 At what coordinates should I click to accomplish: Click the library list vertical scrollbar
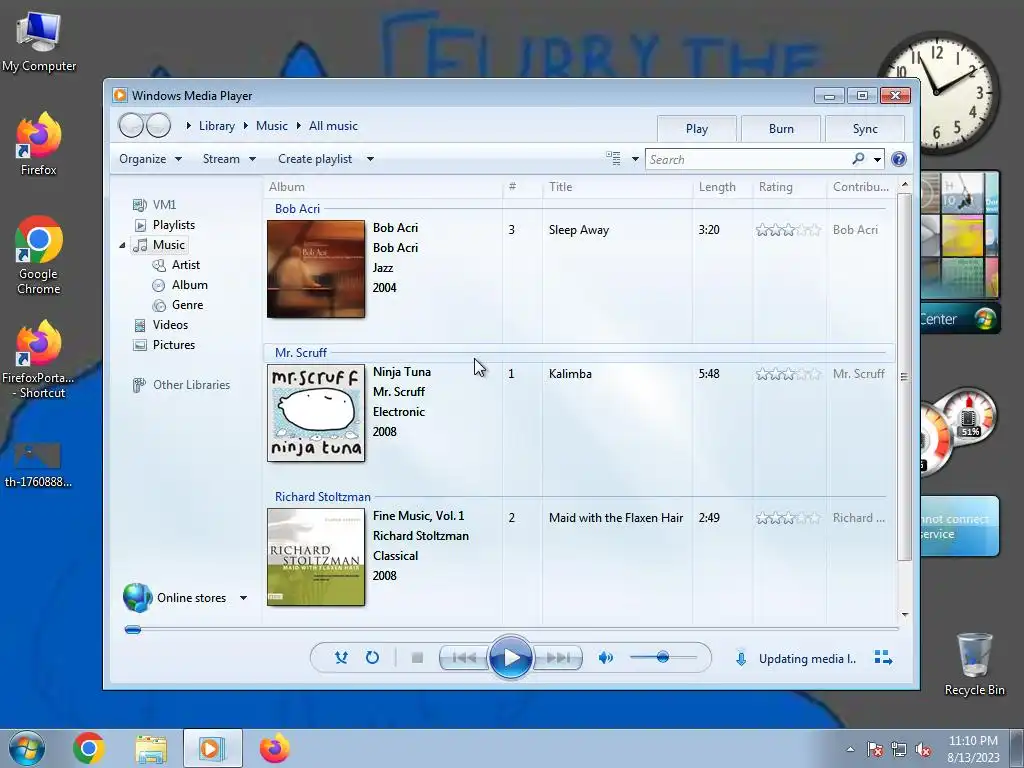point(904,377)
